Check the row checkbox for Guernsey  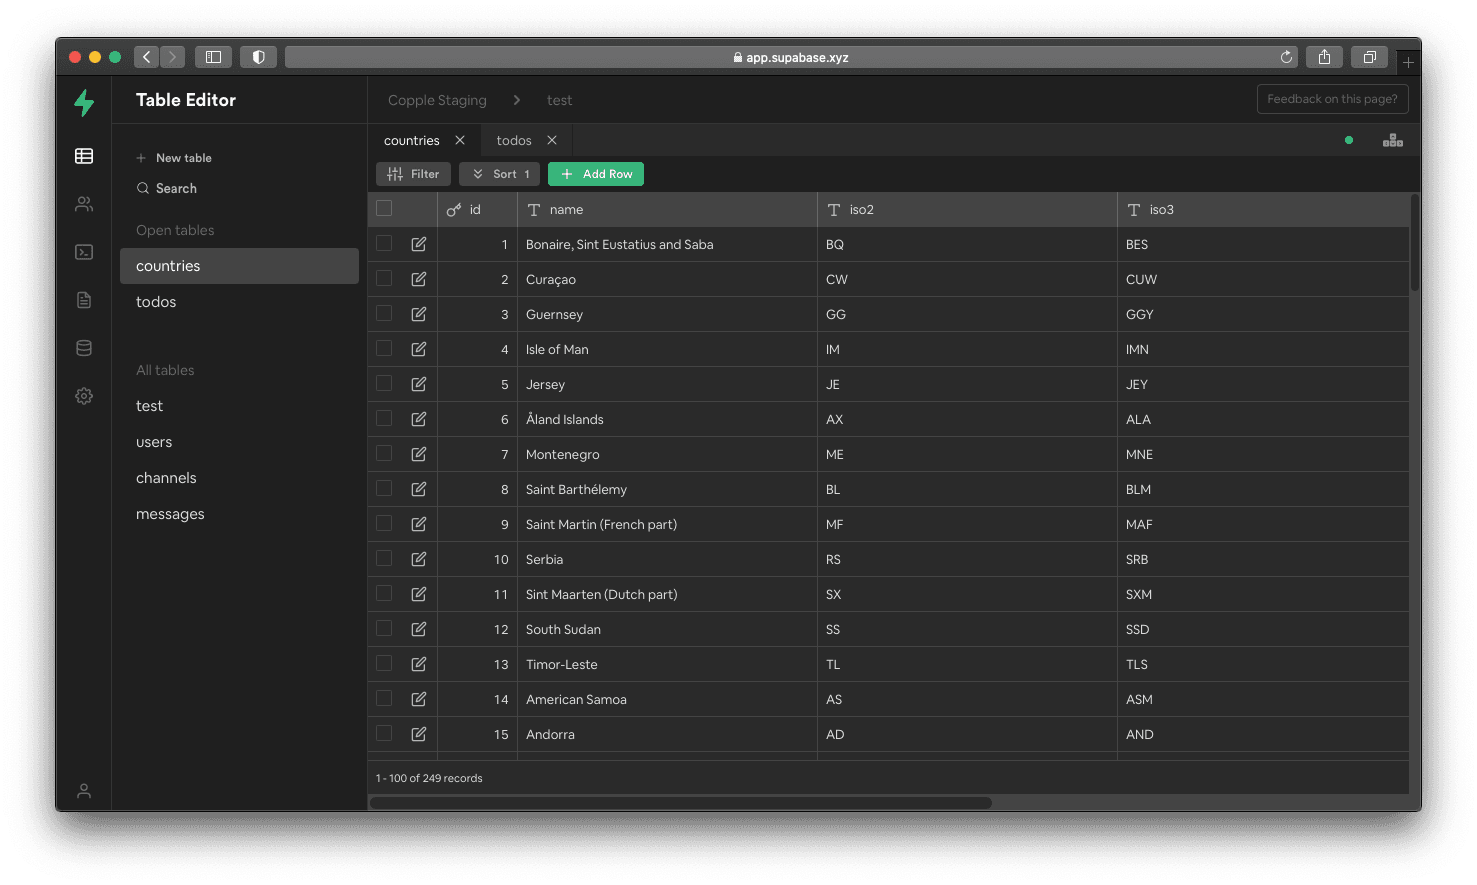pyautogui.click(x=384, y=314)
